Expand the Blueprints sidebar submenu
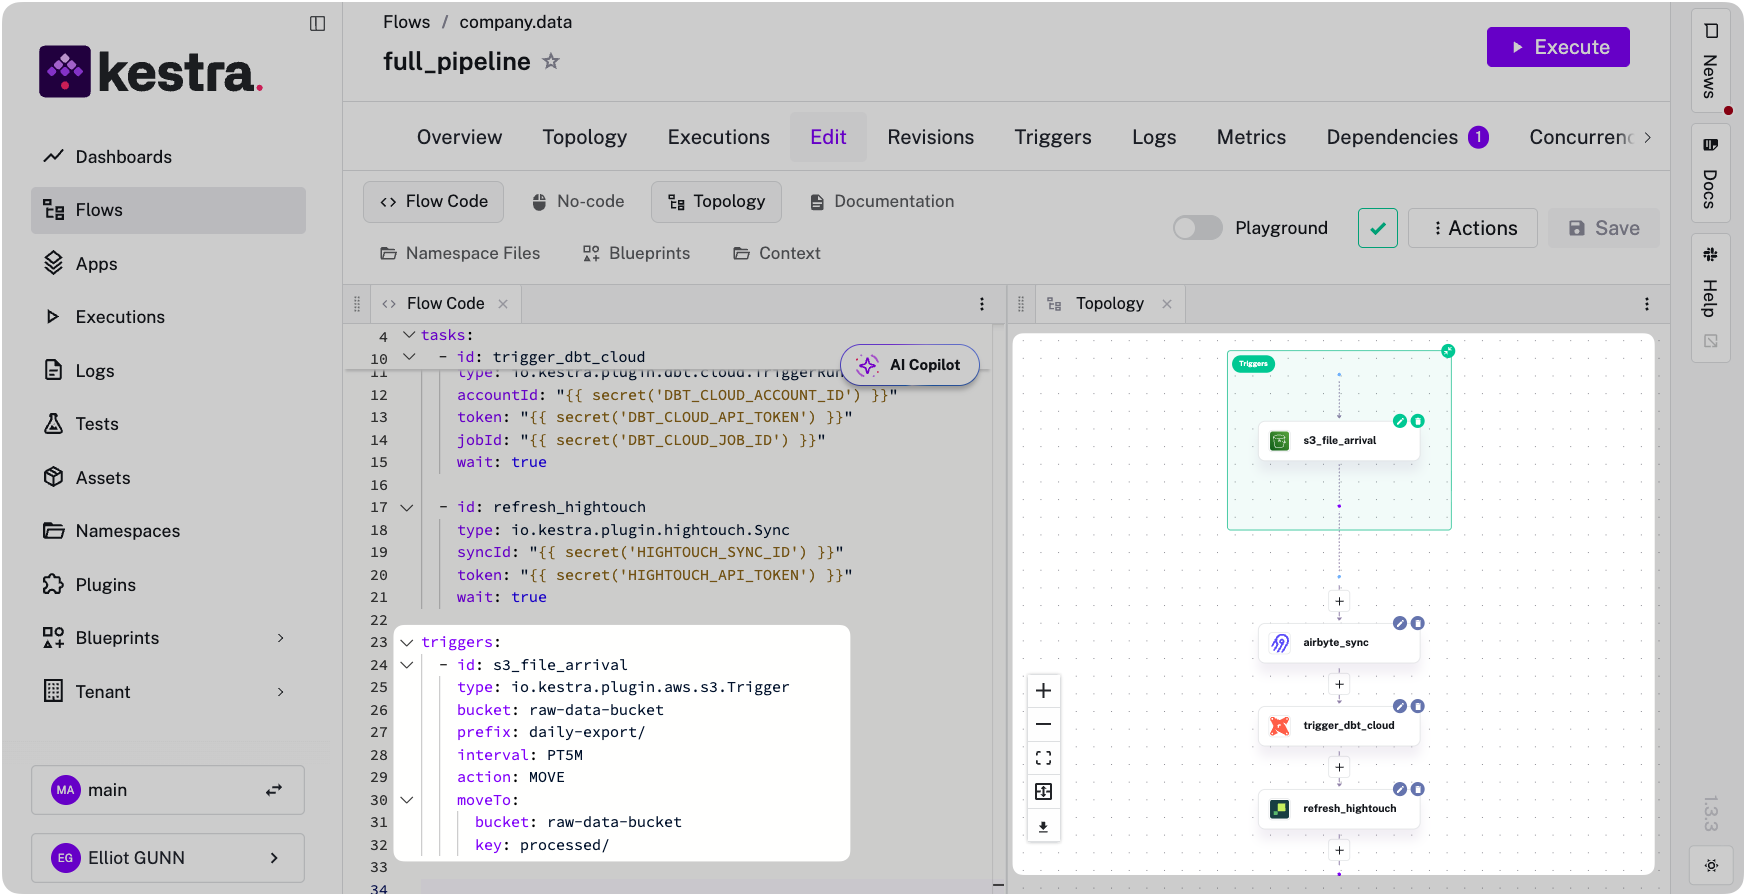1746x896 pixels. coord(281,638)
